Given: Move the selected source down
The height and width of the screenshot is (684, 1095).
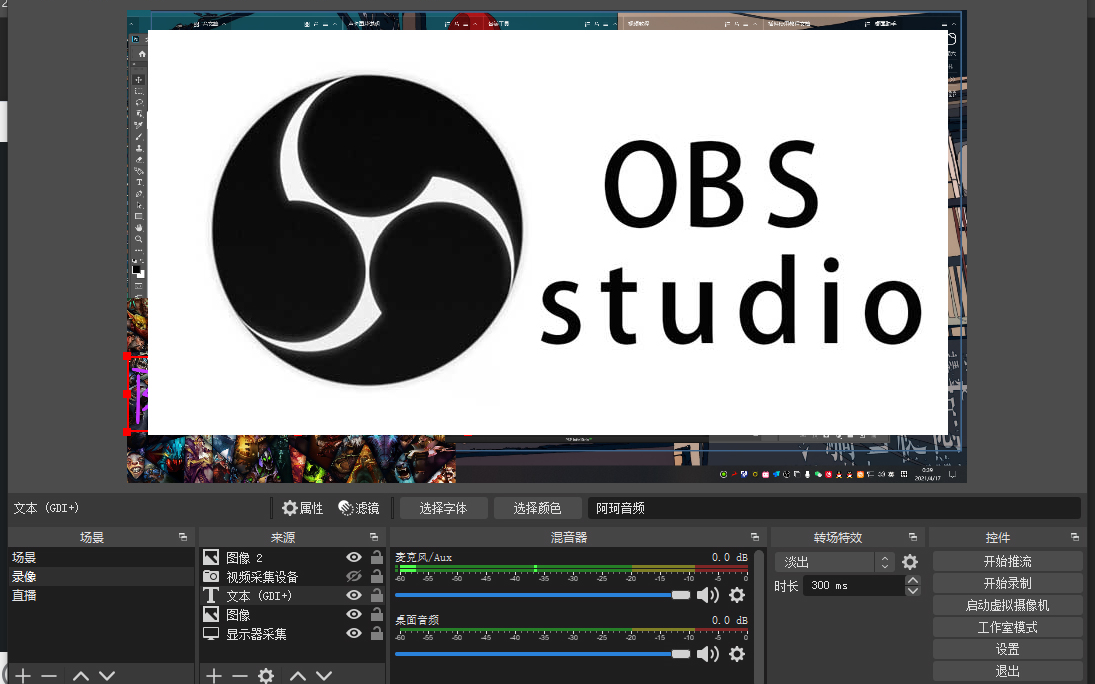Looking at the screenshot, I should 324,676.
